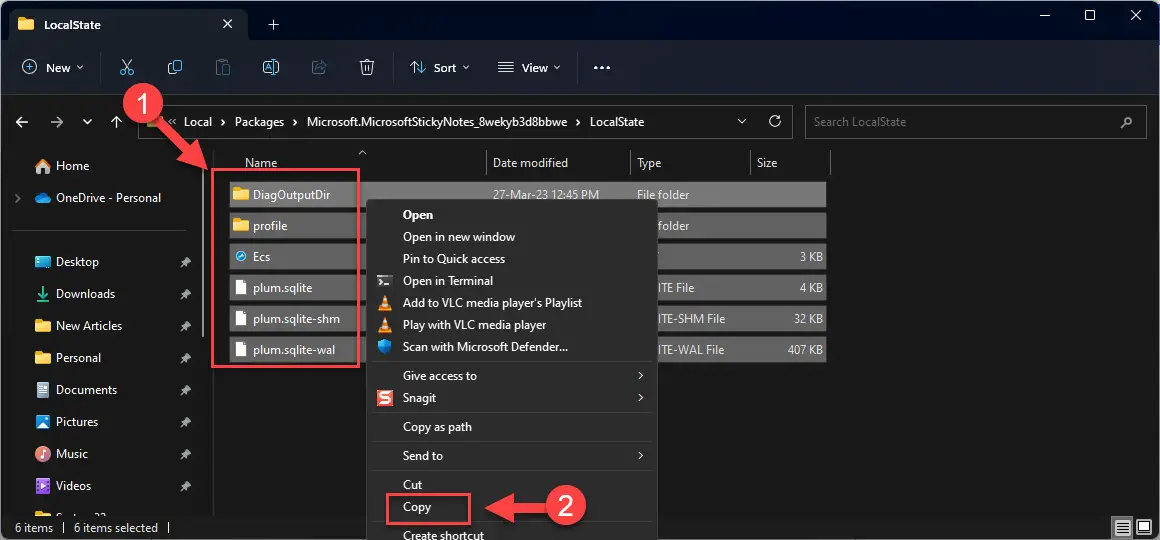This screenshot has height=540, width=1160.
Task: Go forward with the right arrow
Action: (x=57, y=122)
